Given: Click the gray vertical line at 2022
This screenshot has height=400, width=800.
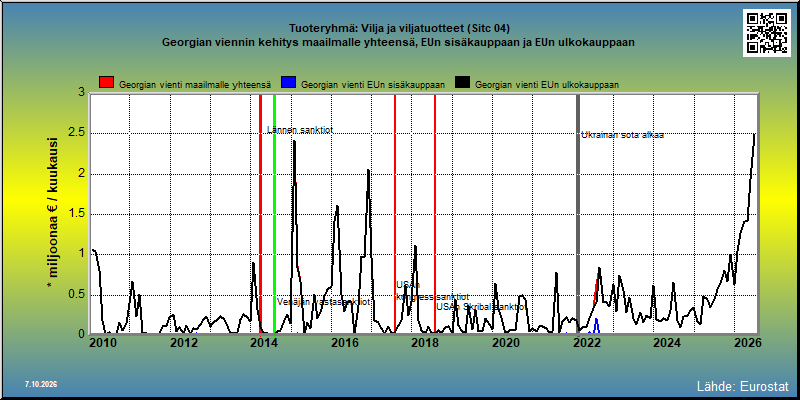Looking at the screenshot, I should [x=578, y=213].
